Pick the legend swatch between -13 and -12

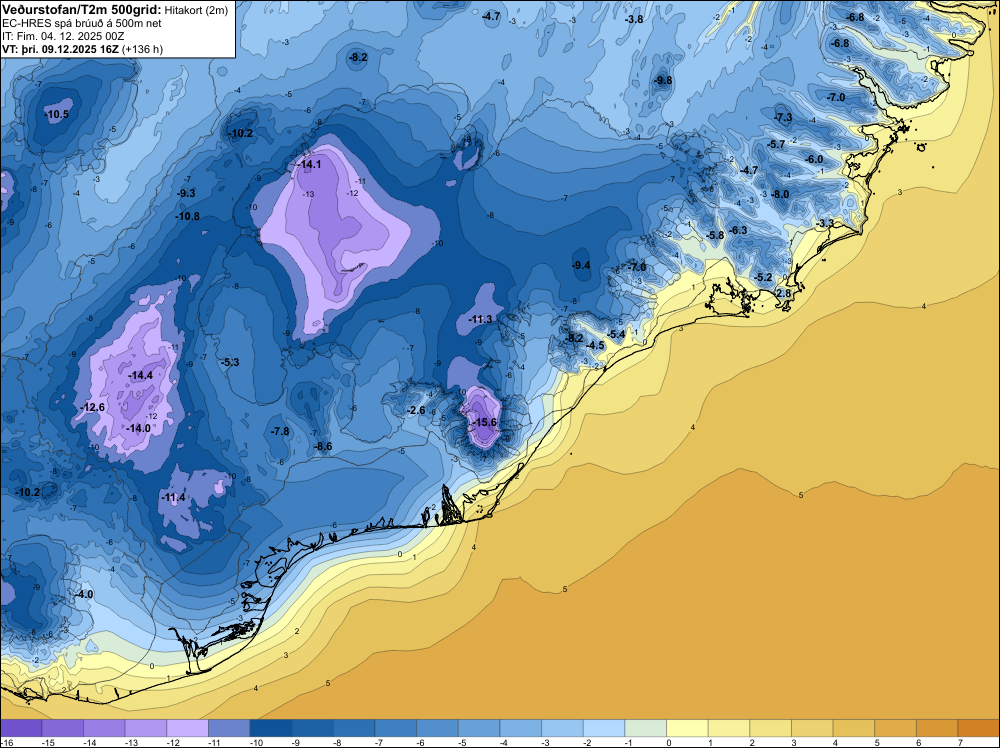coord(146,728)
